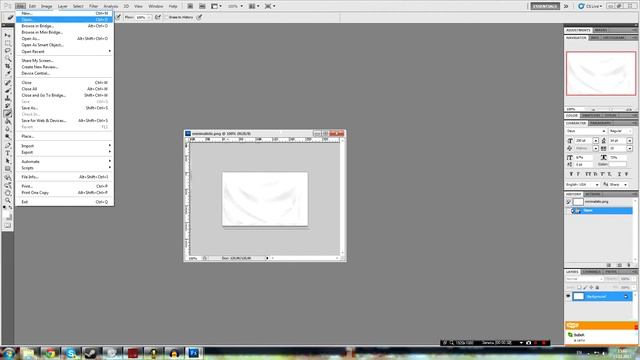Image resolution: width=640 pixels, height=360 pixels.
Task: Open the Filter menu
Action: pos(93,6)
